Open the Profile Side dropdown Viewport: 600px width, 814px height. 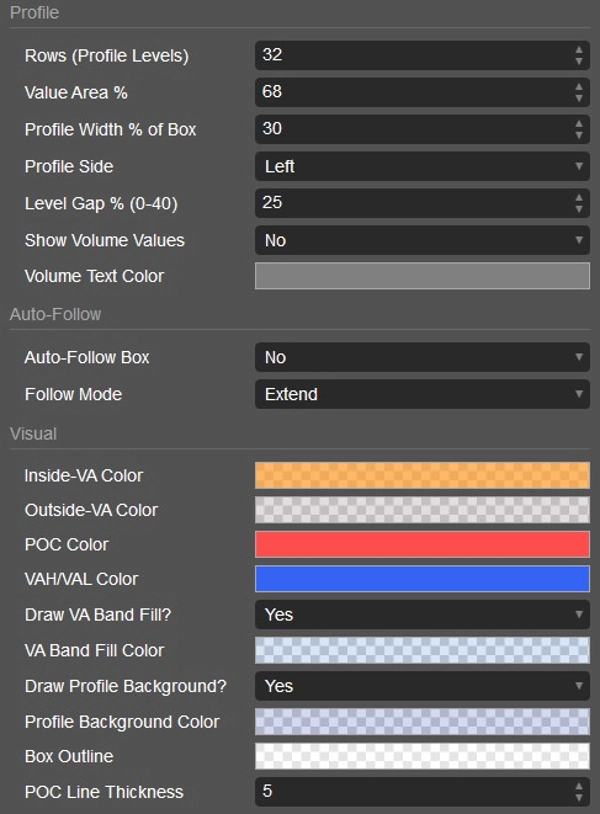[x=420, y=166]
